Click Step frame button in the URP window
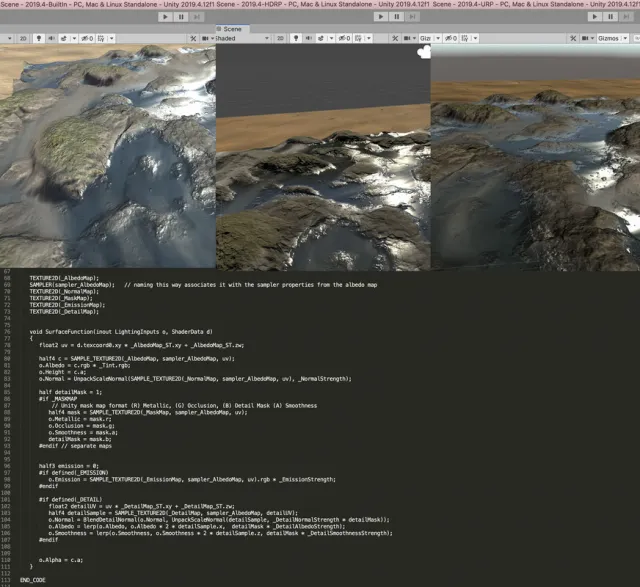 [x=626, y=17]
